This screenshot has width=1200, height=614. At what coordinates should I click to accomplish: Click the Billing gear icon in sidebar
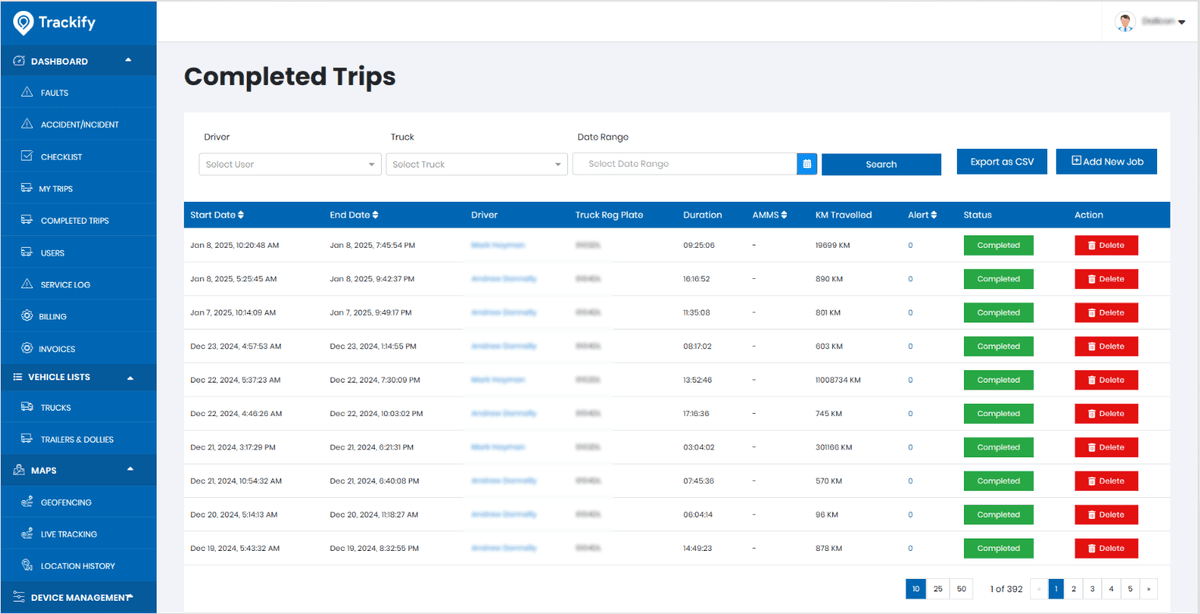tap(27, 317)
